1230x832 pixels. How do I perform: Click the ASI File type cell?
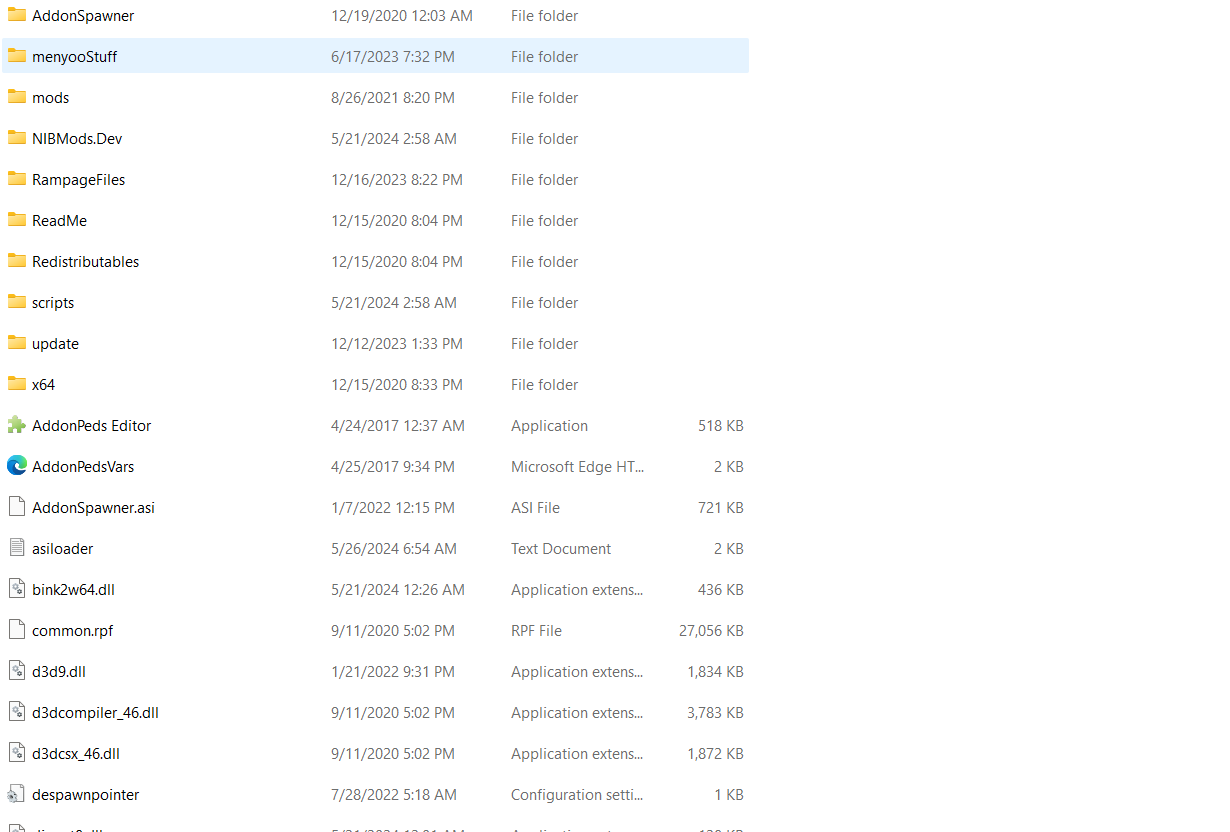point(535,508)
